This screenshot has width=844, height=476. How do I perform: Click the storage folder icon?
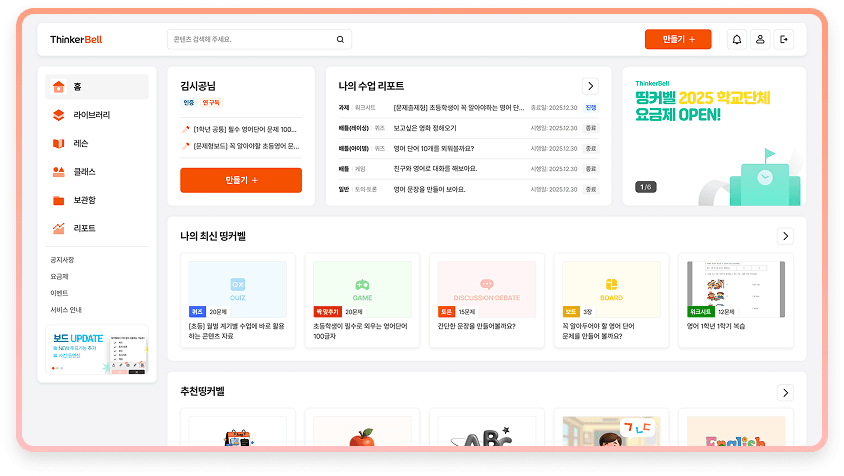coord(59,200)
